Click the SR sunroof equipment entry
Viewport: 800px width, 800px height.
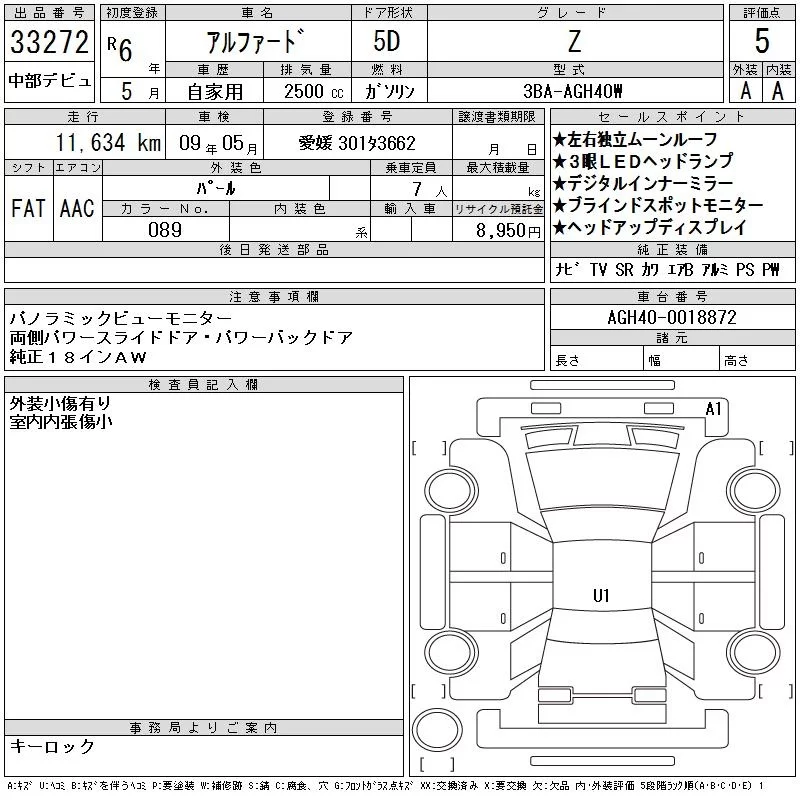point(624,269)
